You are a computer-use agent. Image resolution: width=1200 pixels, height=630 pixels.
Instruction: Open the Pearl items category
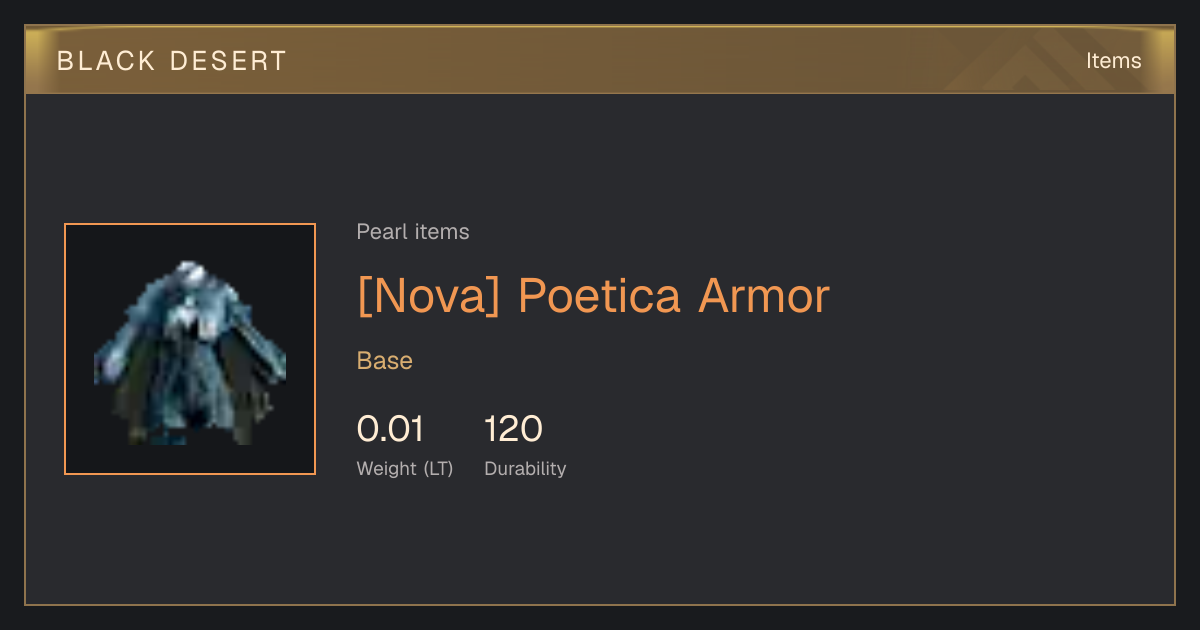(x=413, y=232)
